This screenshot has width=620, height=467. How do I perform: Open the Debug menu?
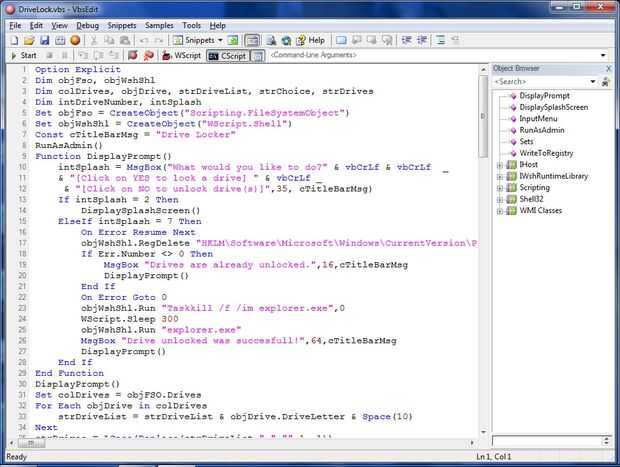87,25
